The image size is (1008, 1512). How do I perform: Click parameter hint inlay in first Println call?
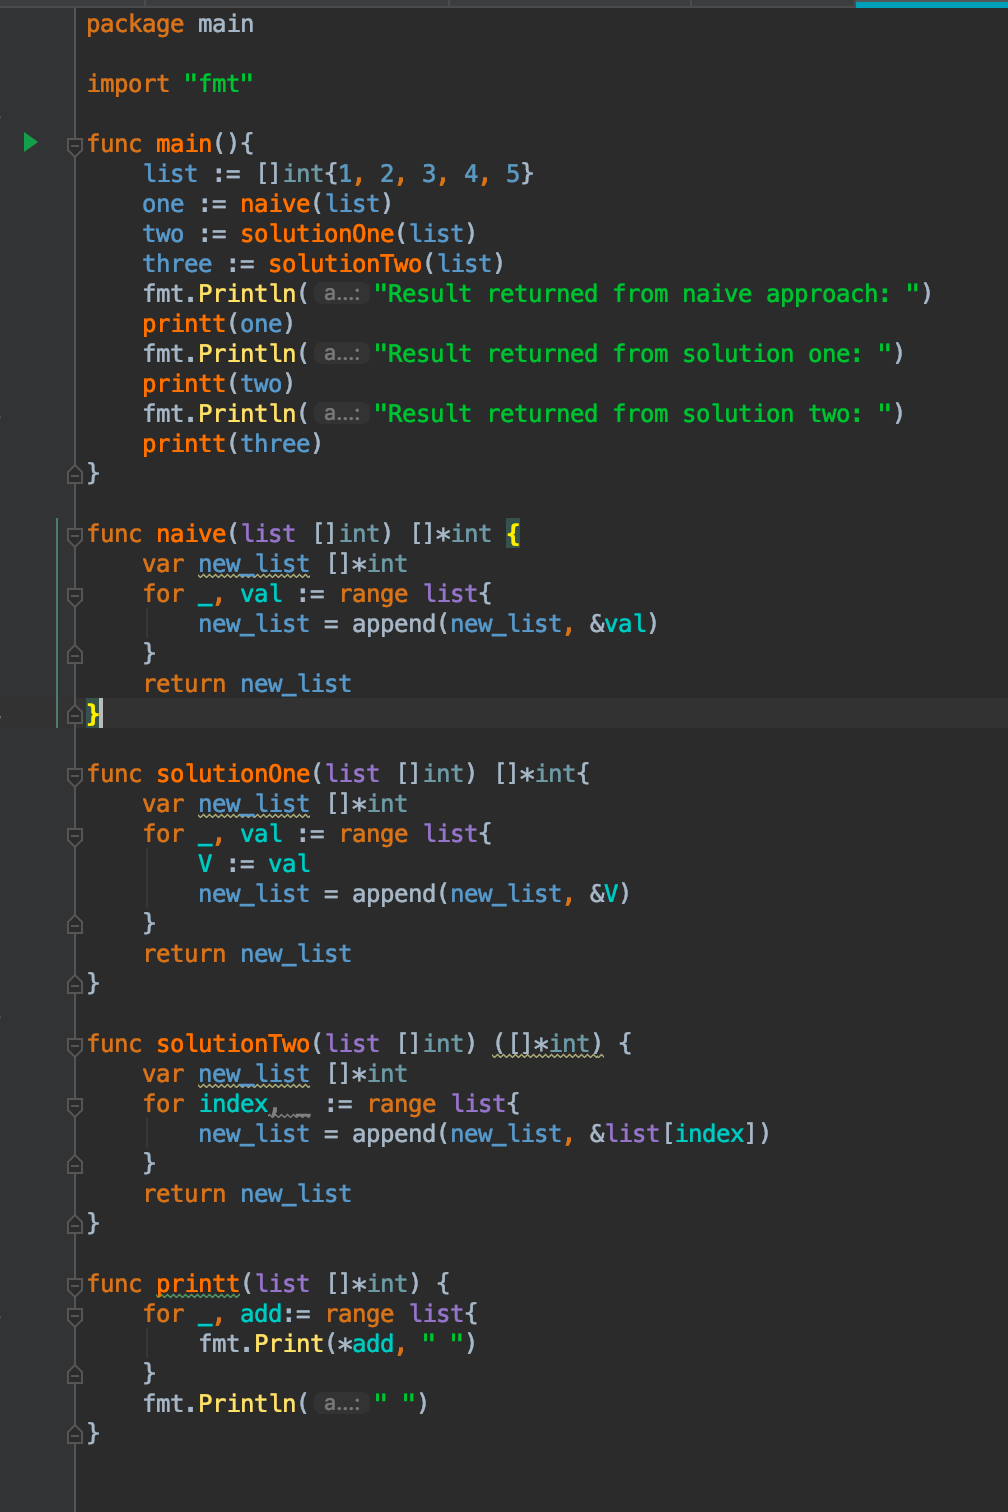point(340,293)
